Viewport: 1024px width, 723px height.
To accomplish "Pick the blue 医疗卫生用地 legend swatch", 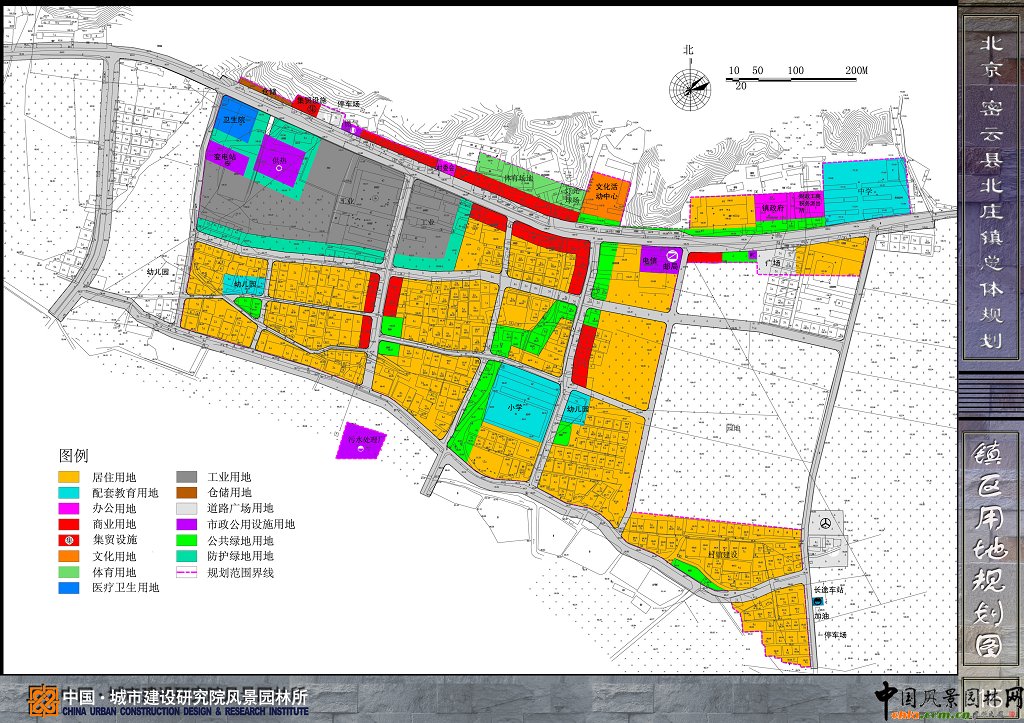I will pyautogui.click(x=69, y=588).
